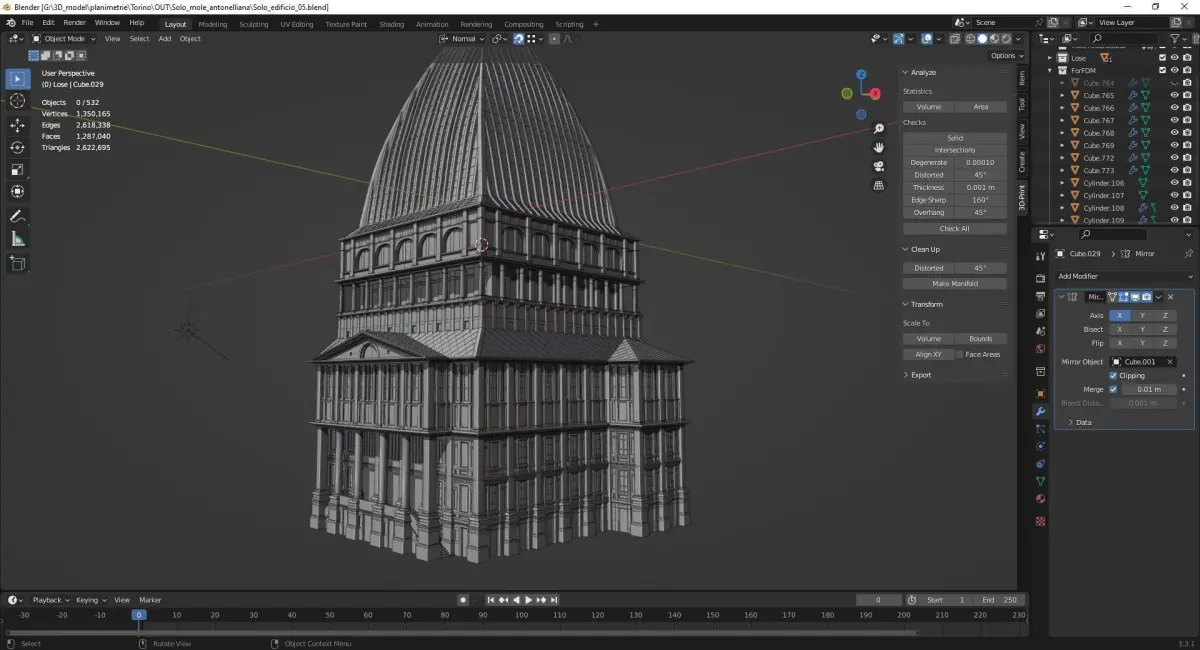Viewport: 1200px width, 650px height.
Task: Toggle Bisect Z button
Action: pyautogui.click(x=1165, y=329)
